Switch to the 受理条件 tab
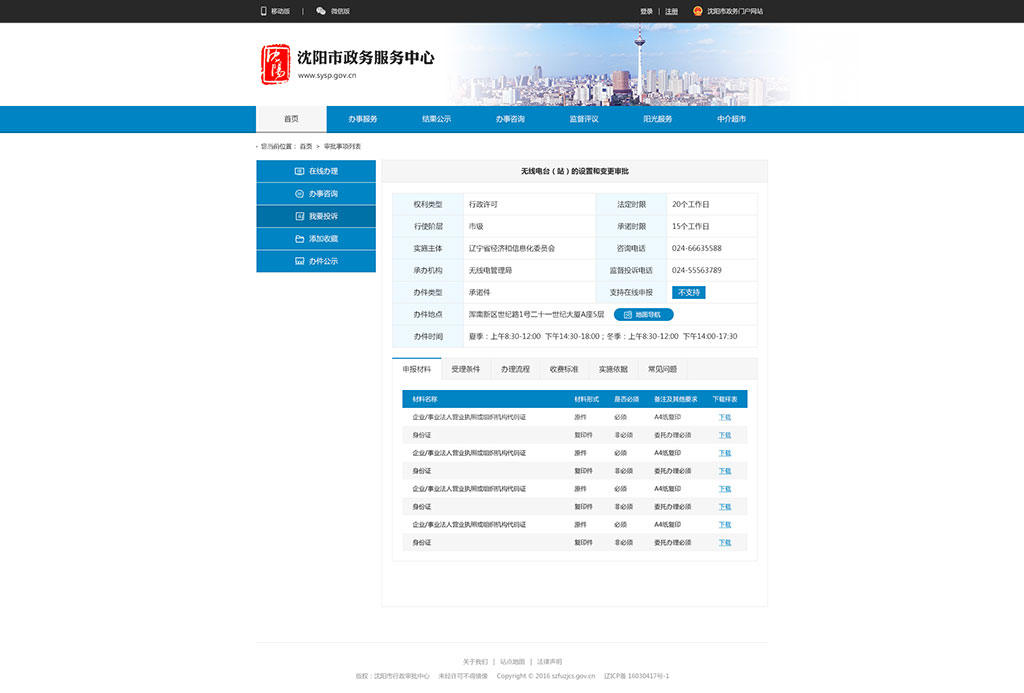Screen dimensions: 1024x693 click(x=465, y=369)
